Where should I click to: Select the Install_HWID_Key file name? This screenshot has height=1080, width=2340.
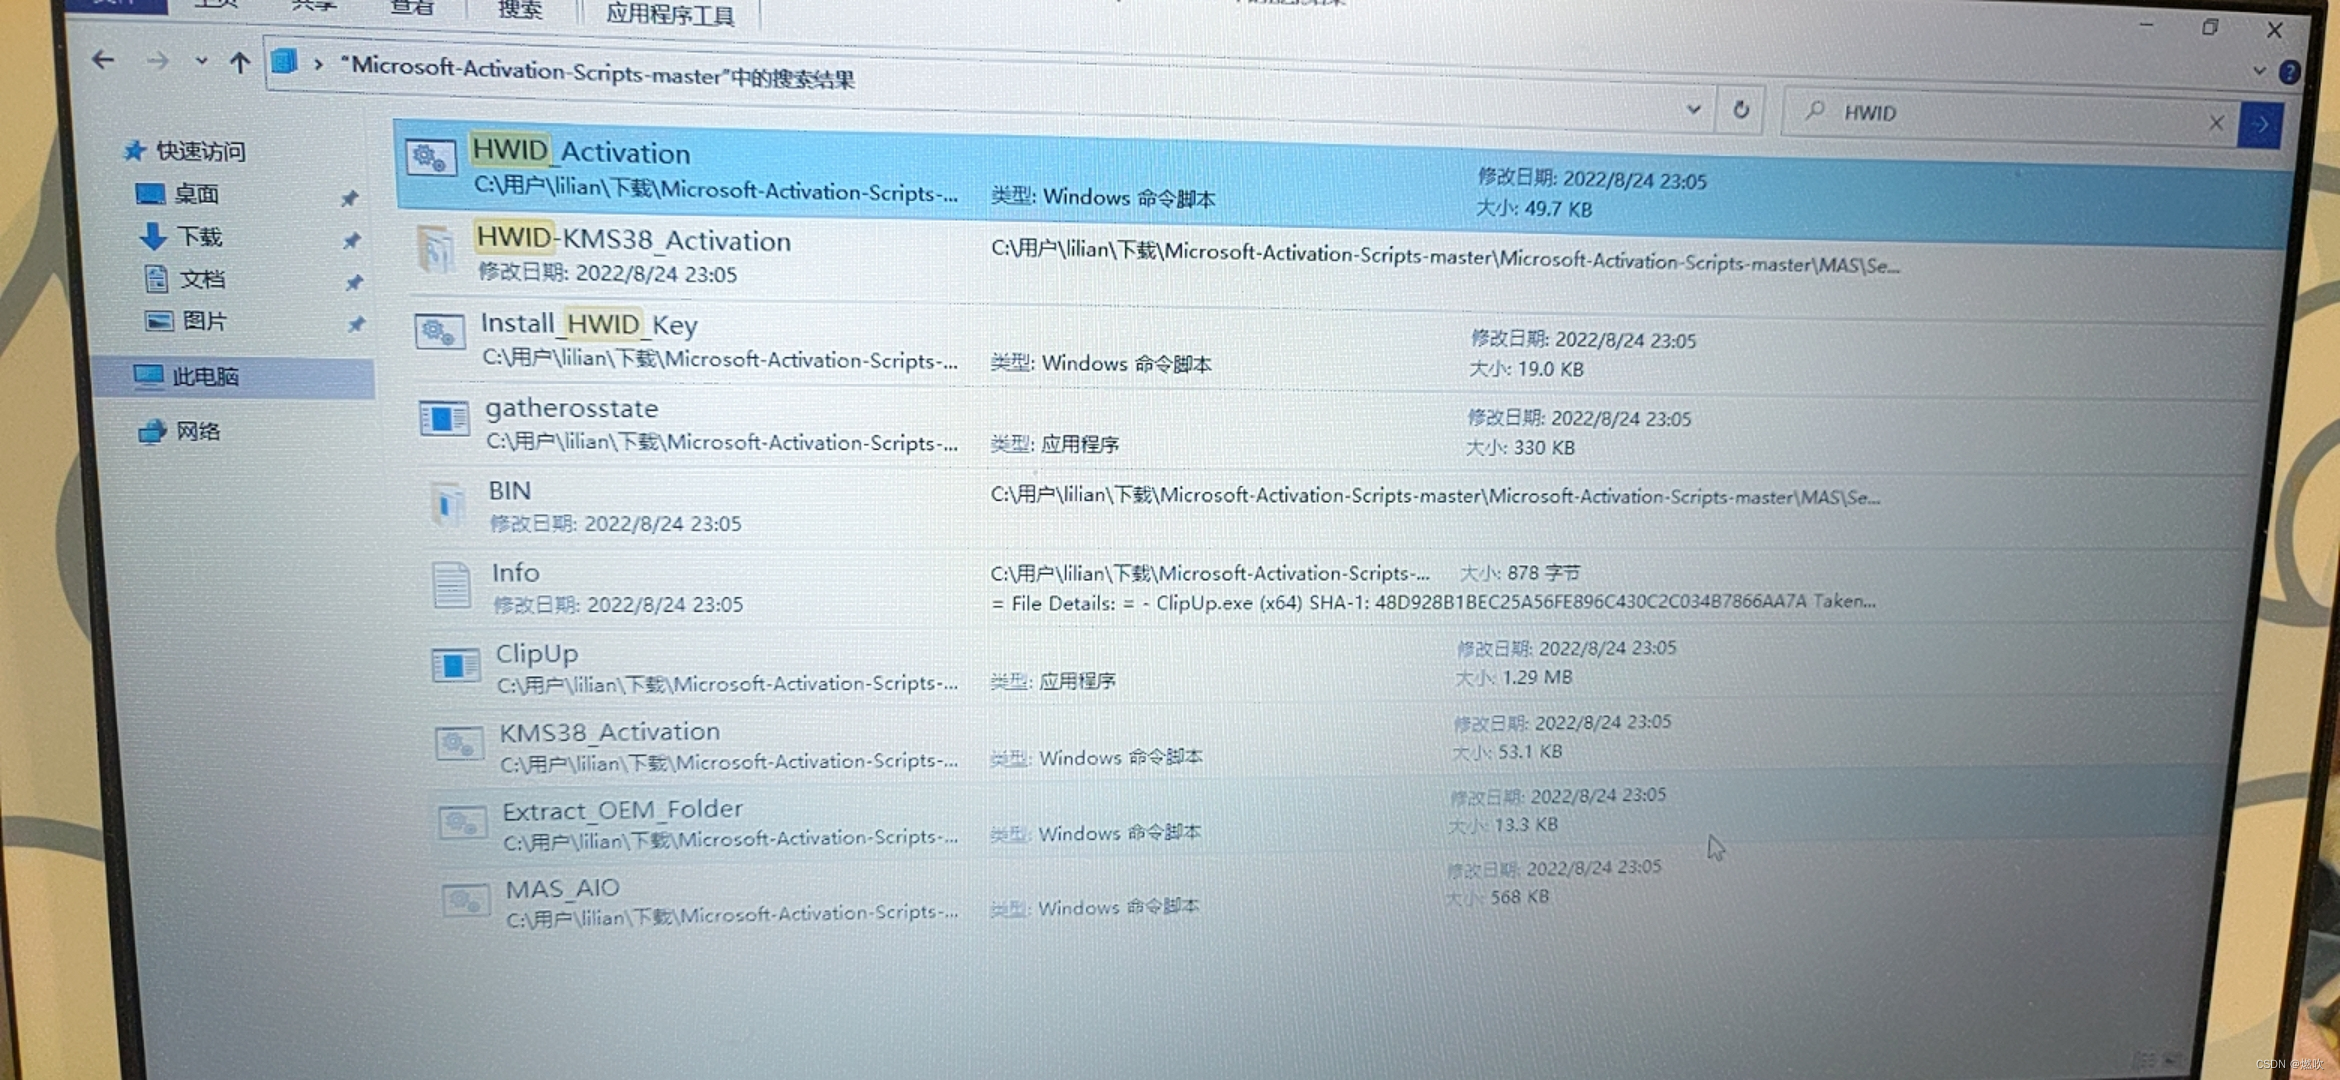tap(589, 324)
